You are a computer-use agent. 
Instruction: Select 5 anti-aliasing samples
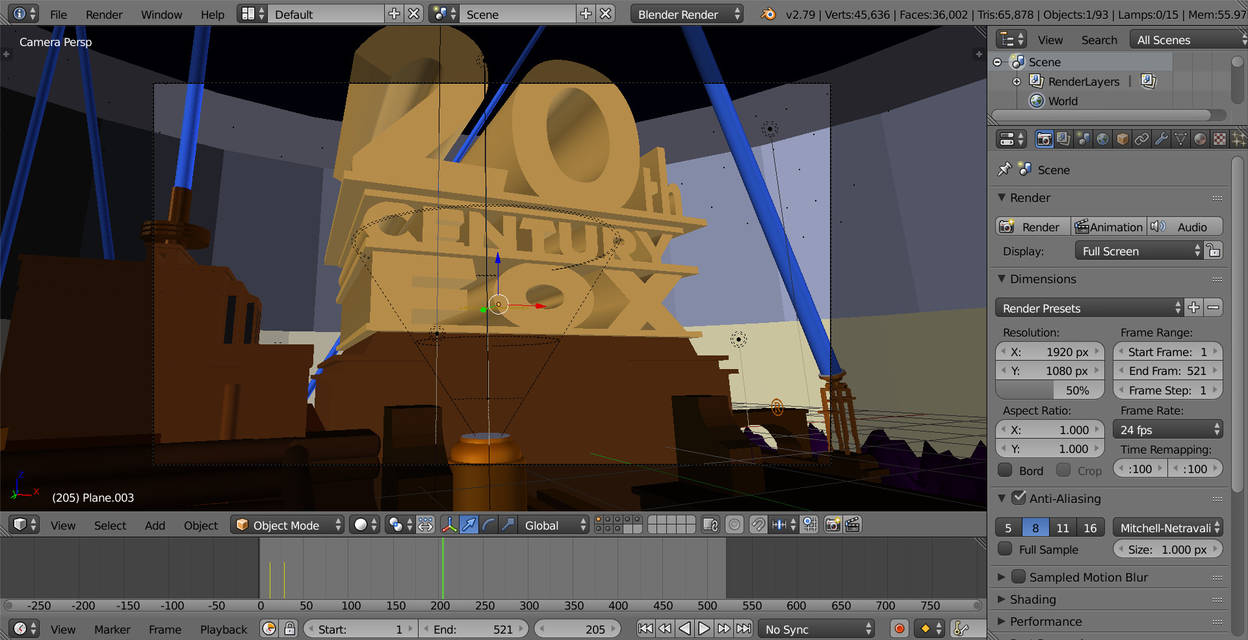1008,527
